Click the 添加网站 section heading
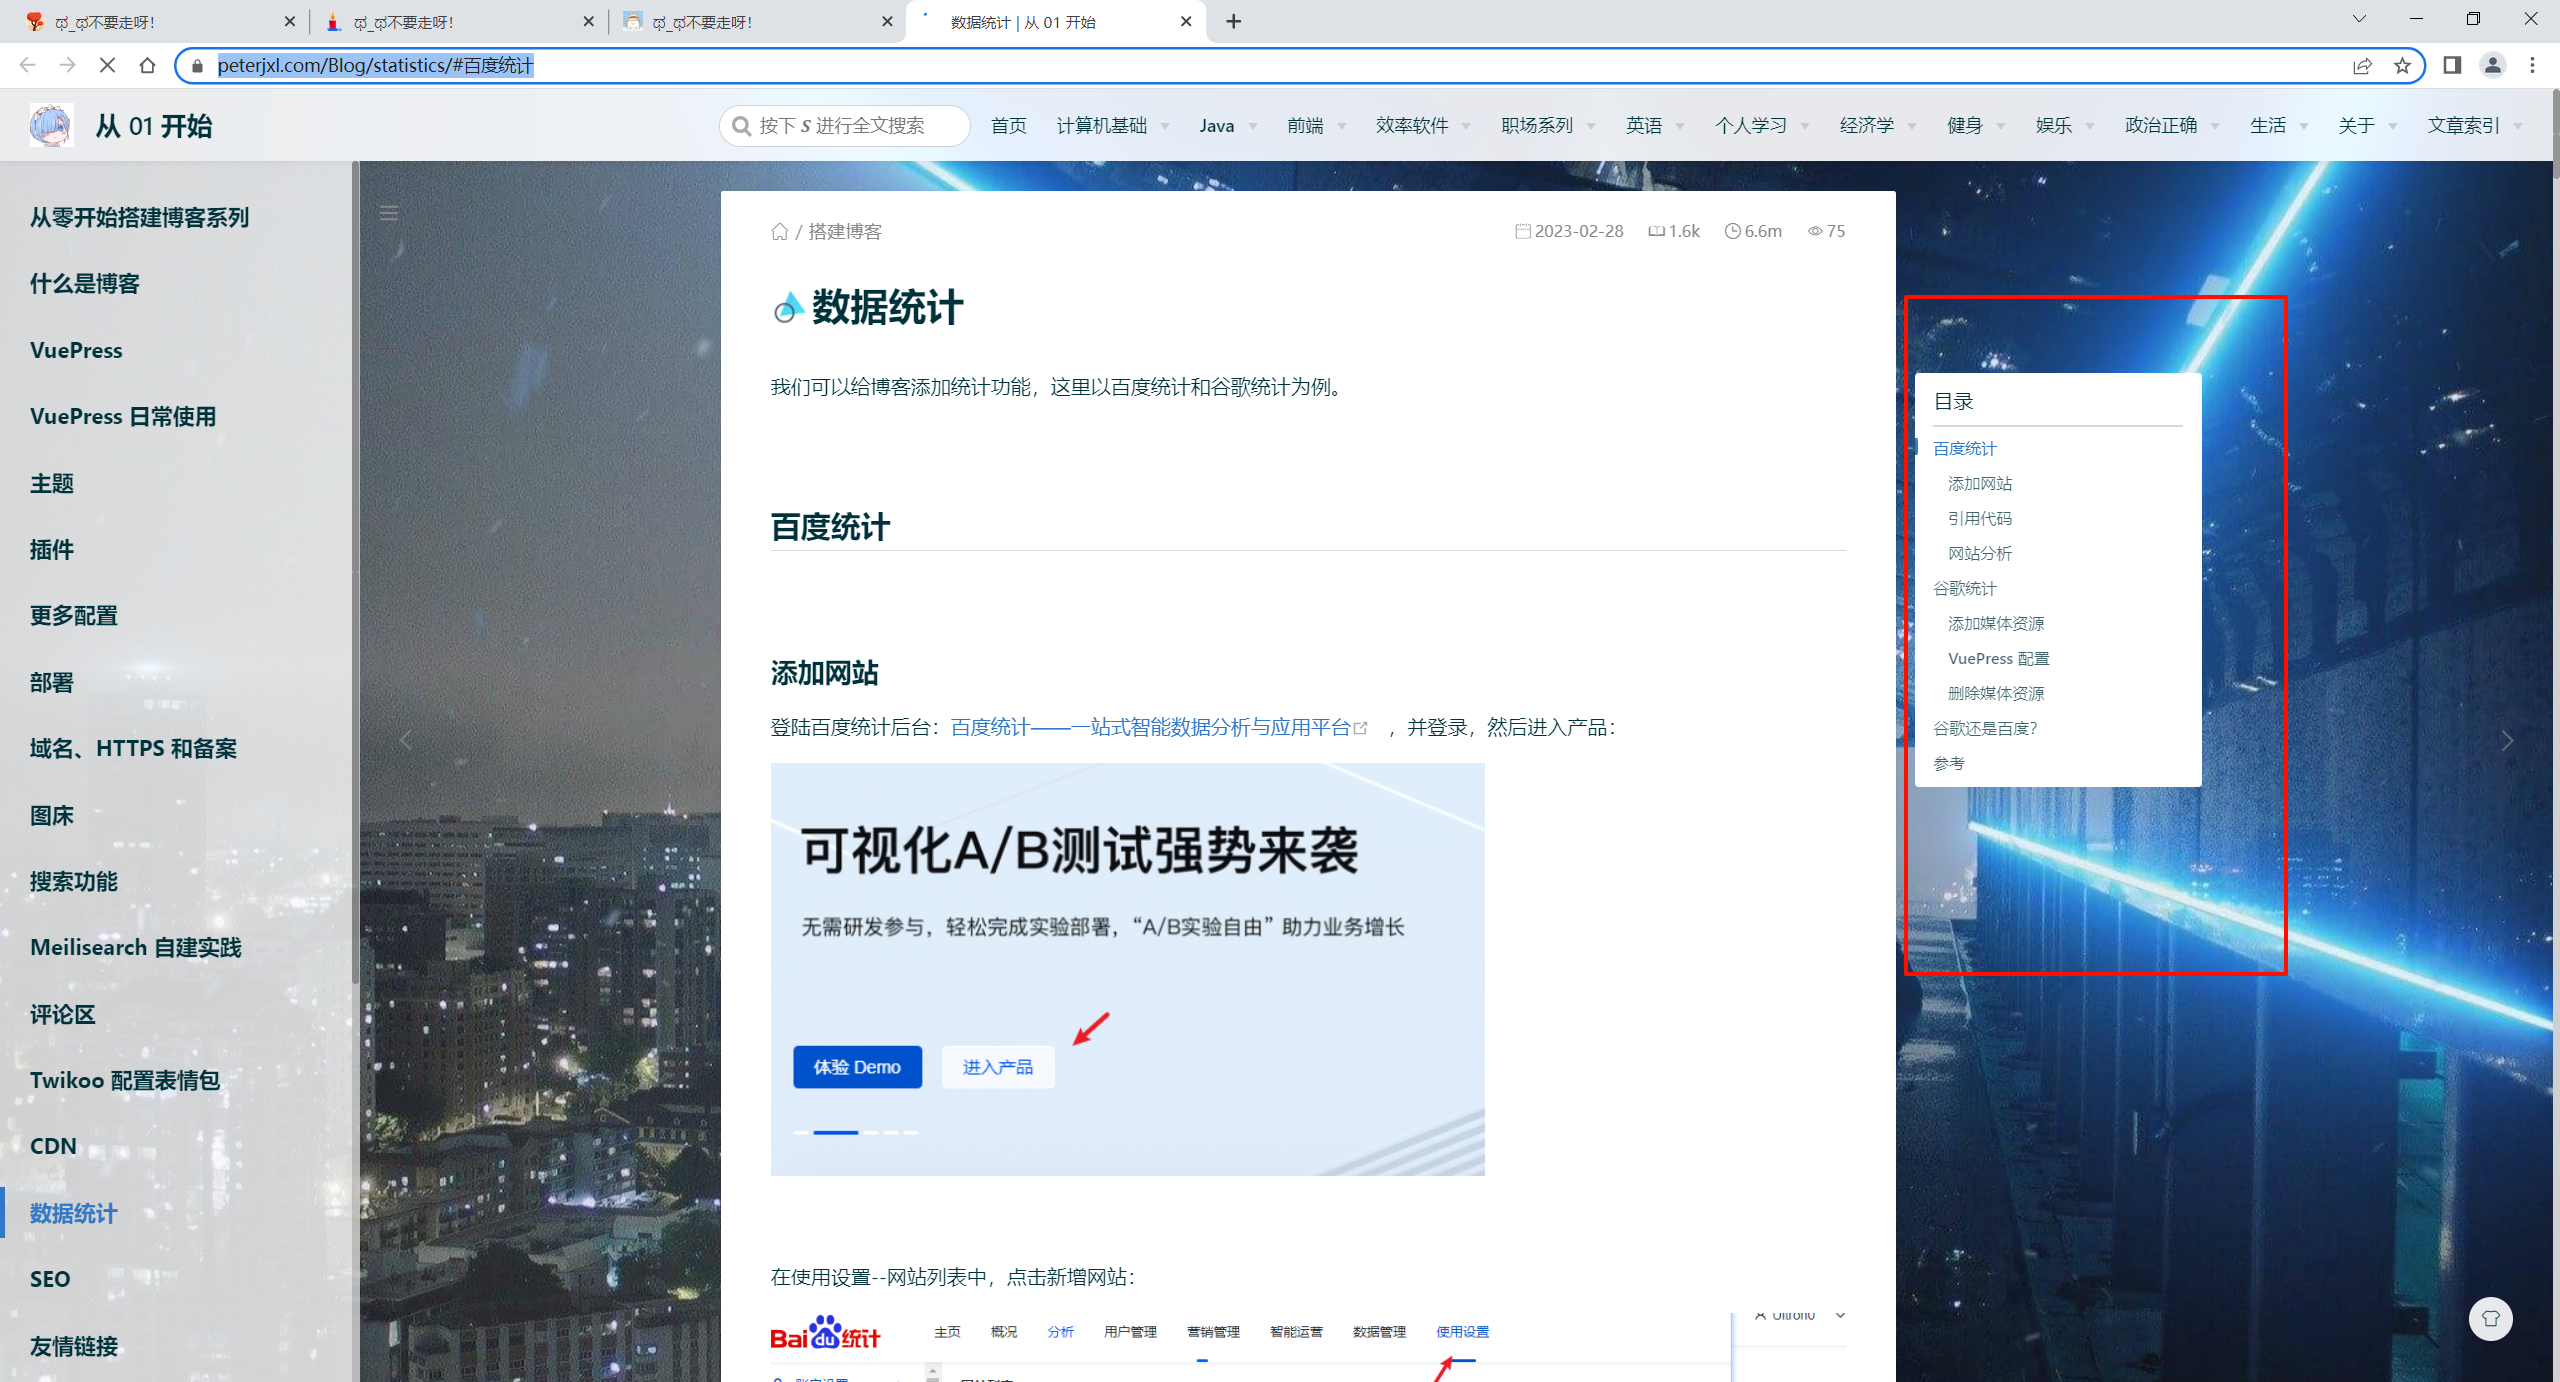 tap(825, 673)
